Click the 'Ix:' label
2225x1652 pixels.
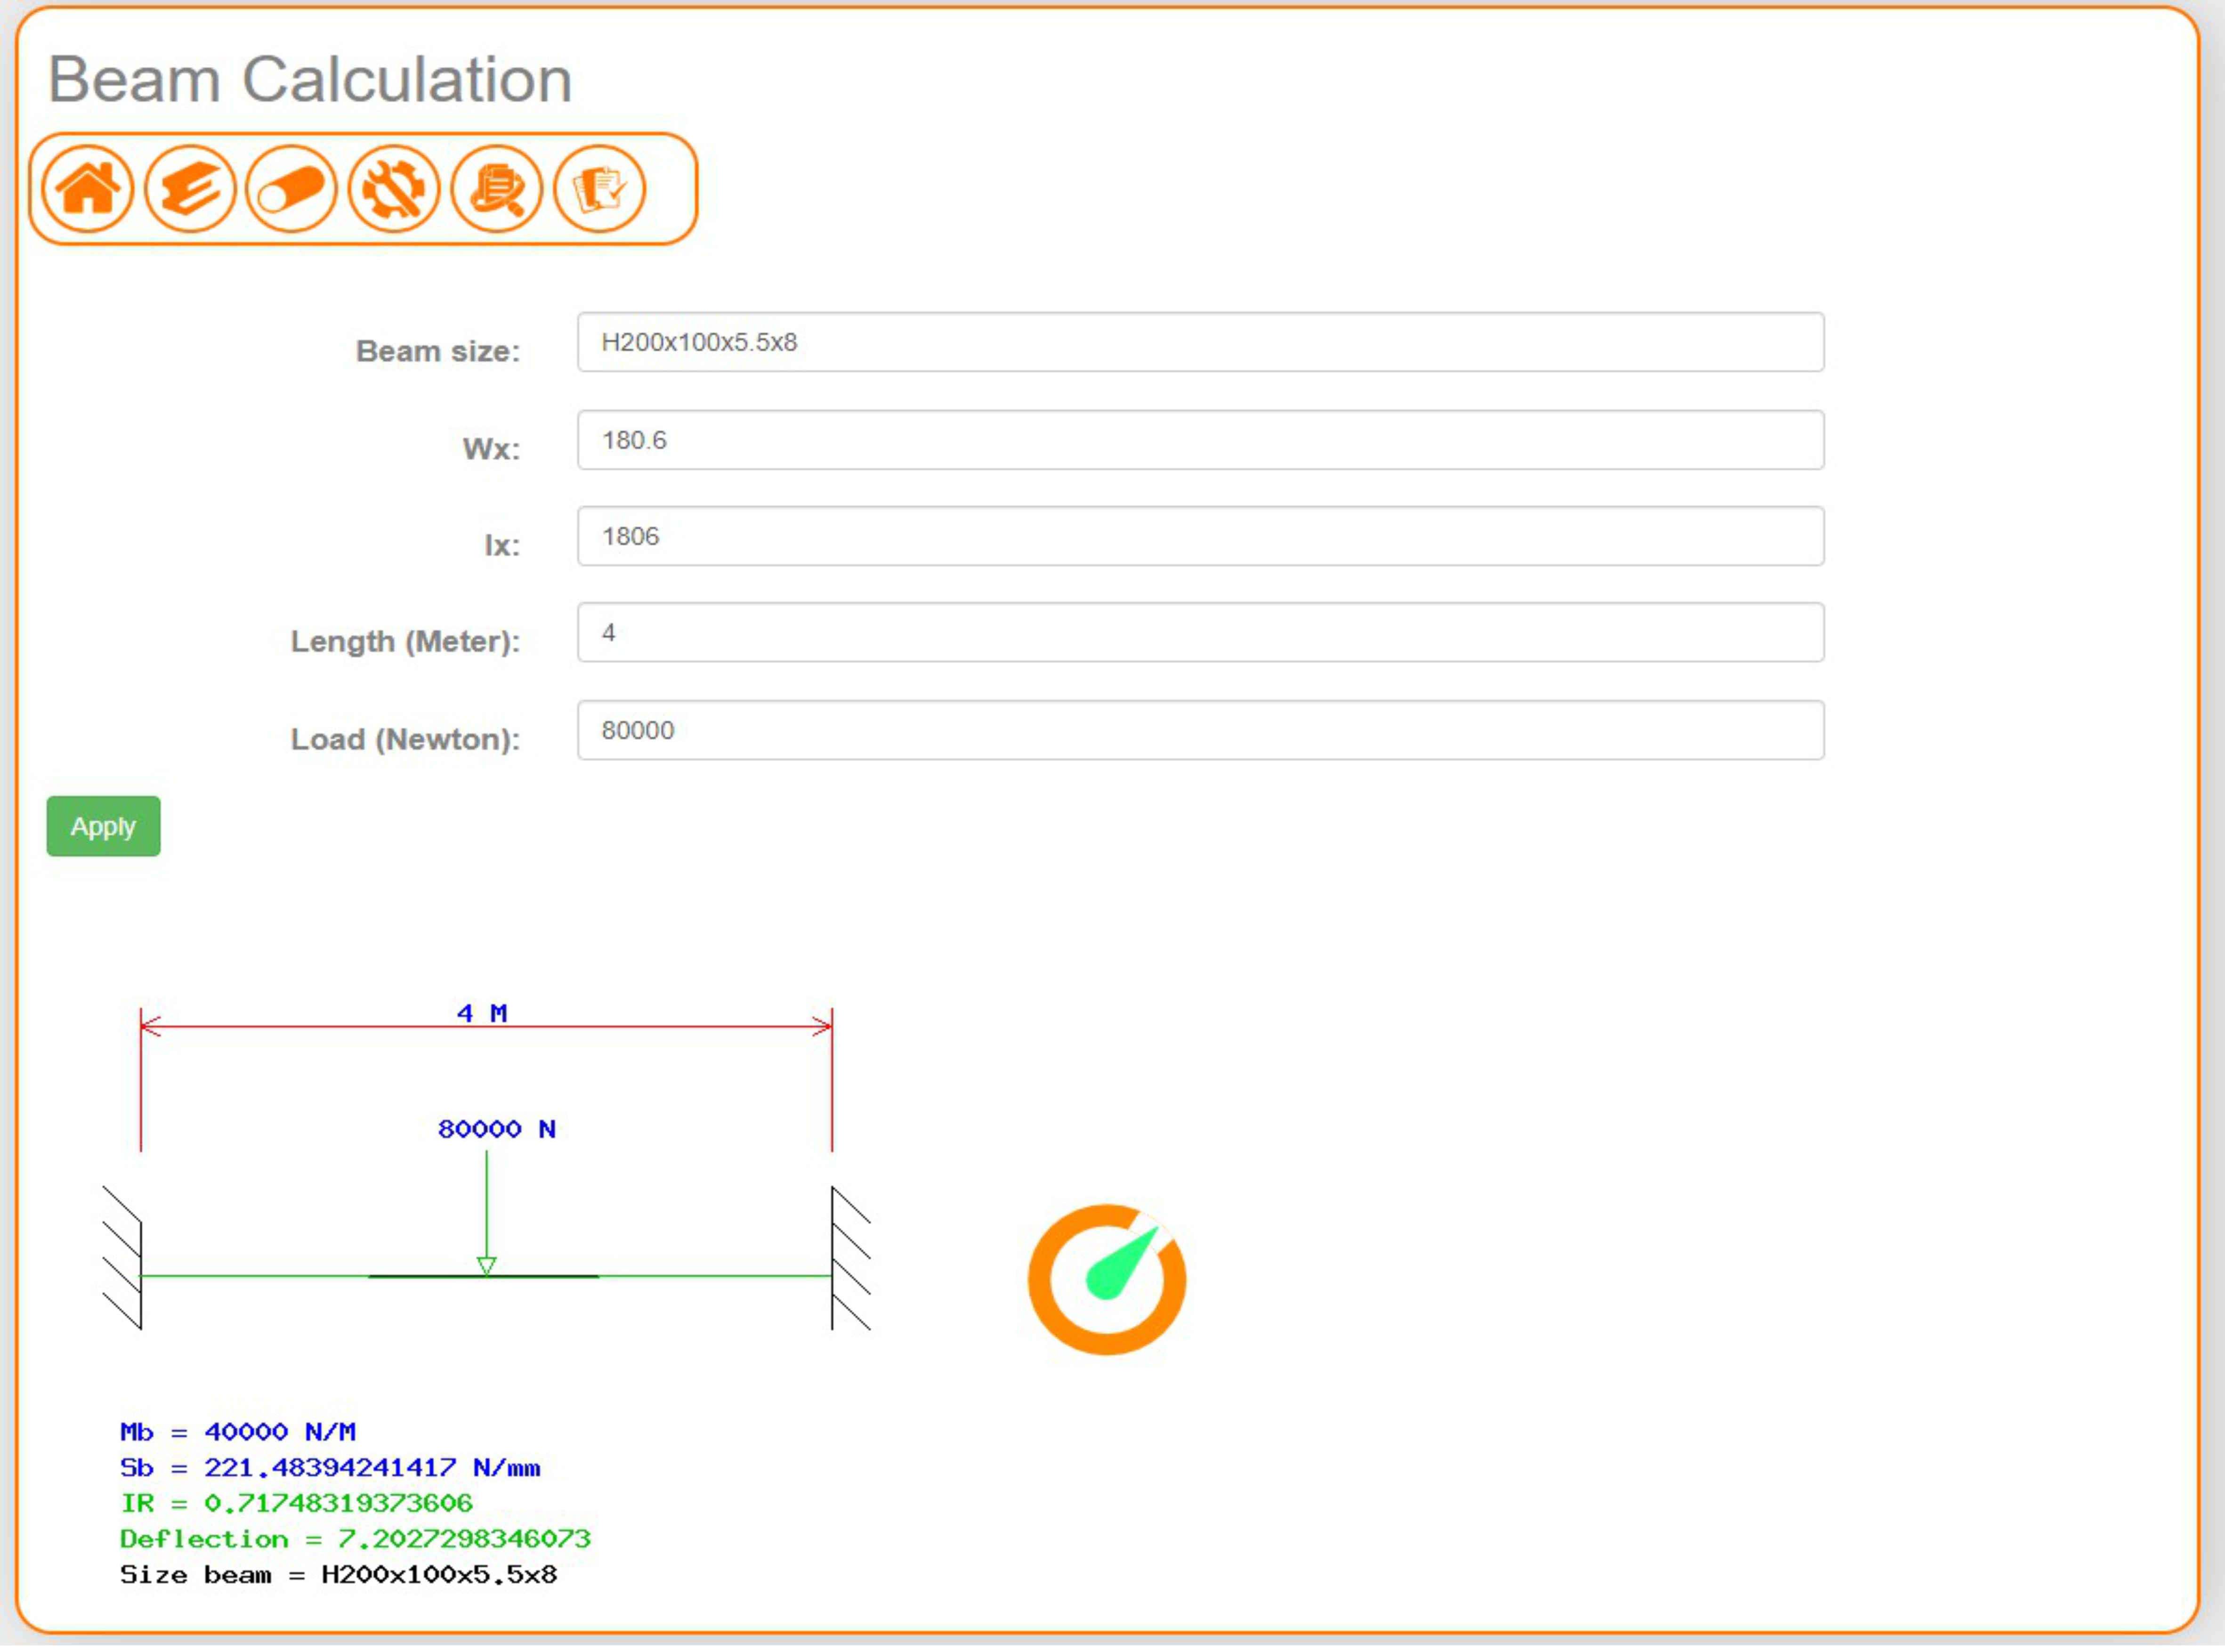(x=502, y=546)
